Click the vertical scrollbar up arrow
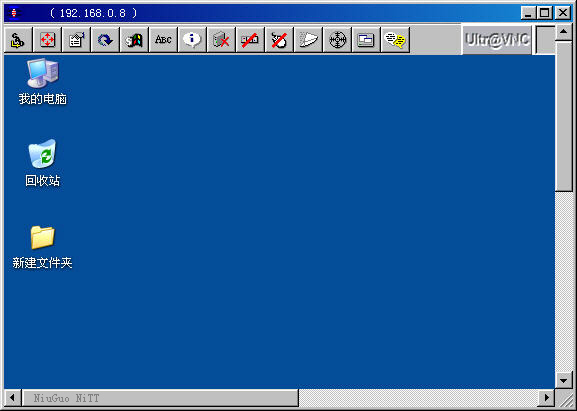 (x=563, y=33)
